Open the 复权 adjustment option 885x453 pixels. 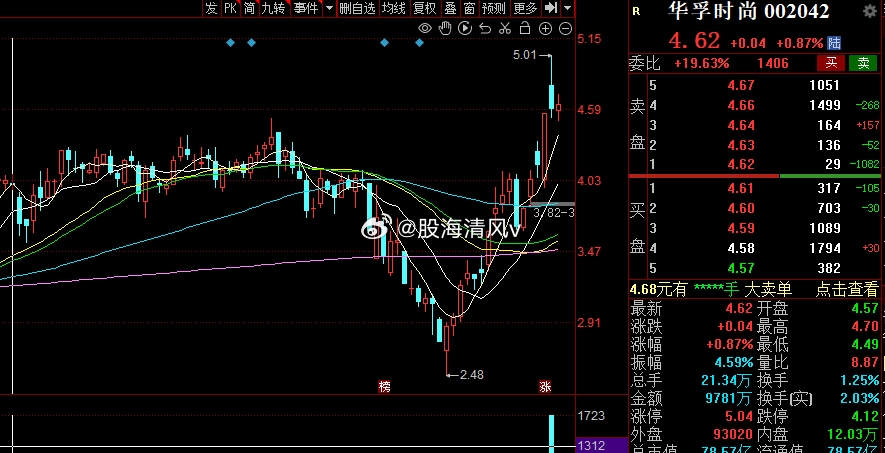point(425,8)
